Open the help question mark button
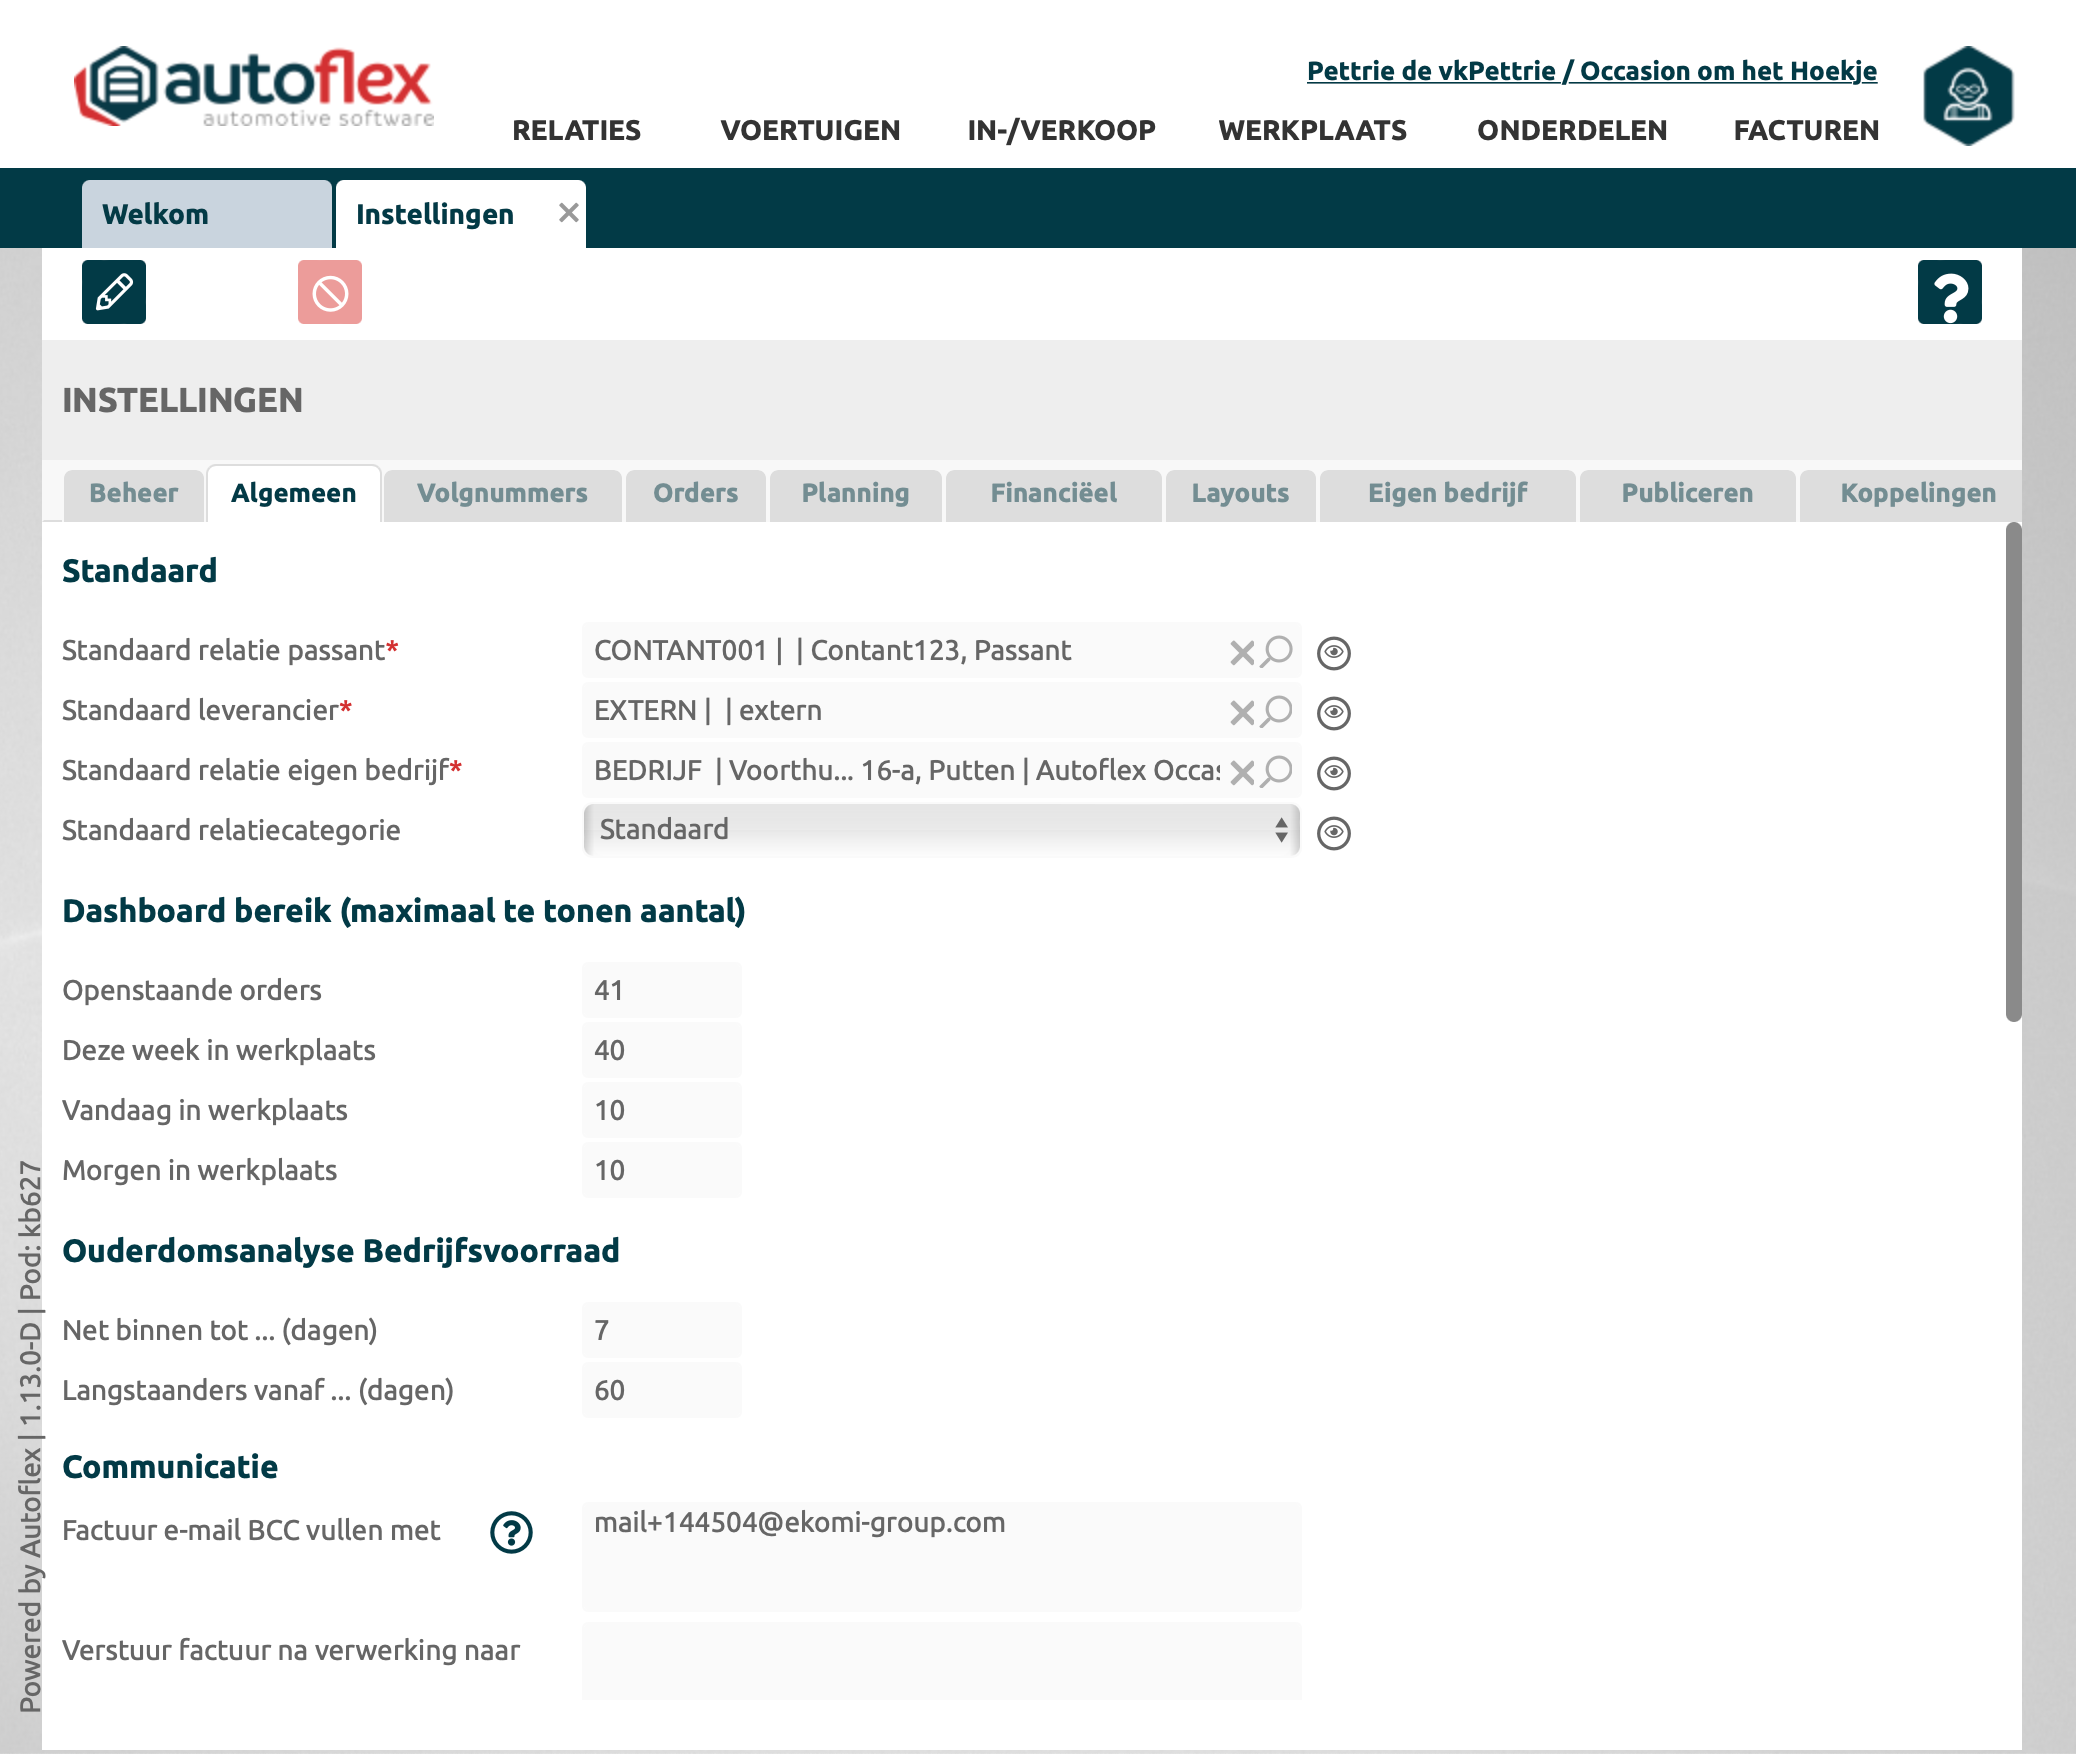 [x=1949, y=292]
